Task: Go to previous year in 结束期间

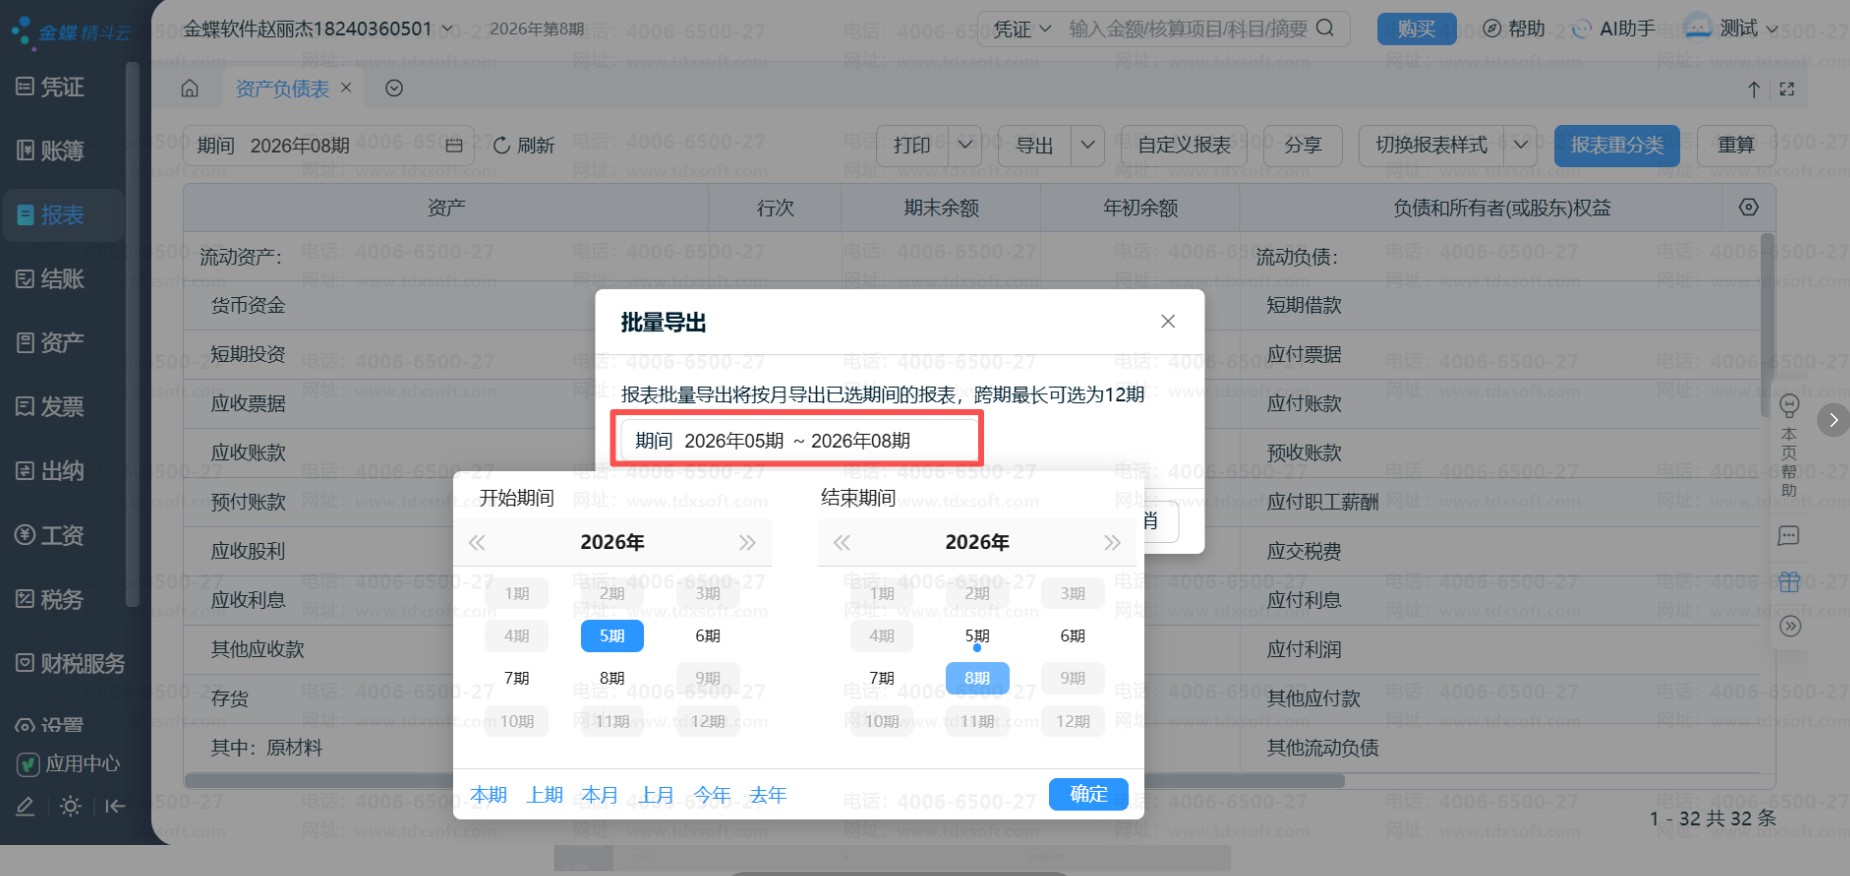Action: tap(842, 543)
